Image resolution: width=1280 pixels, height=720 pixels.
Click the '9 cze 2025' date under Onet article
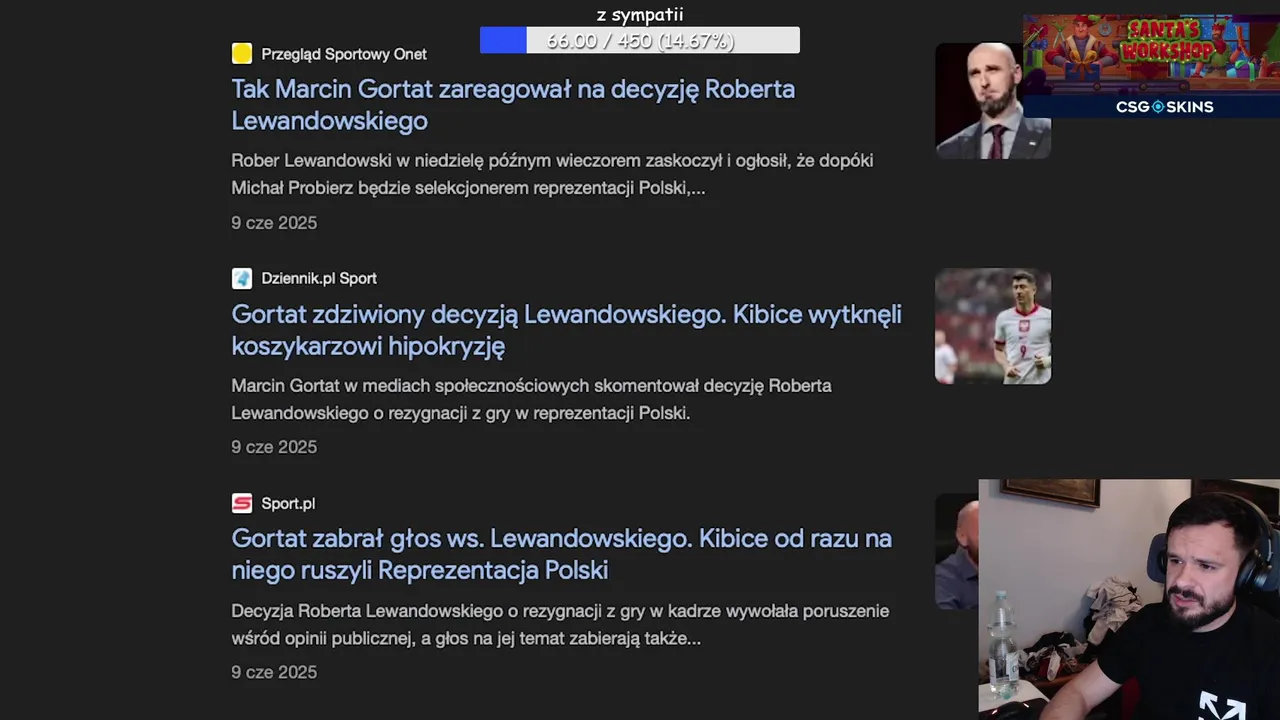(274, 223)
